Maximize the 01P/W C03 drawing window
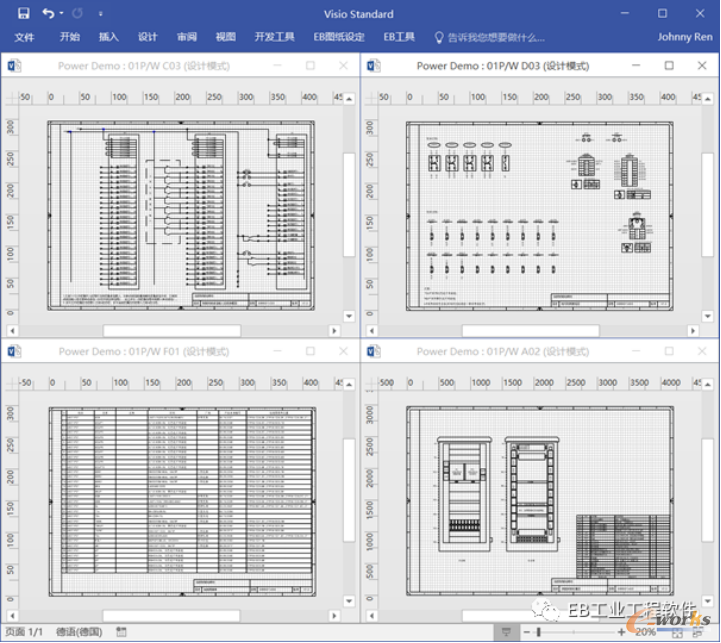The width and height of the screenshot is (721, 643). [310, 66]
